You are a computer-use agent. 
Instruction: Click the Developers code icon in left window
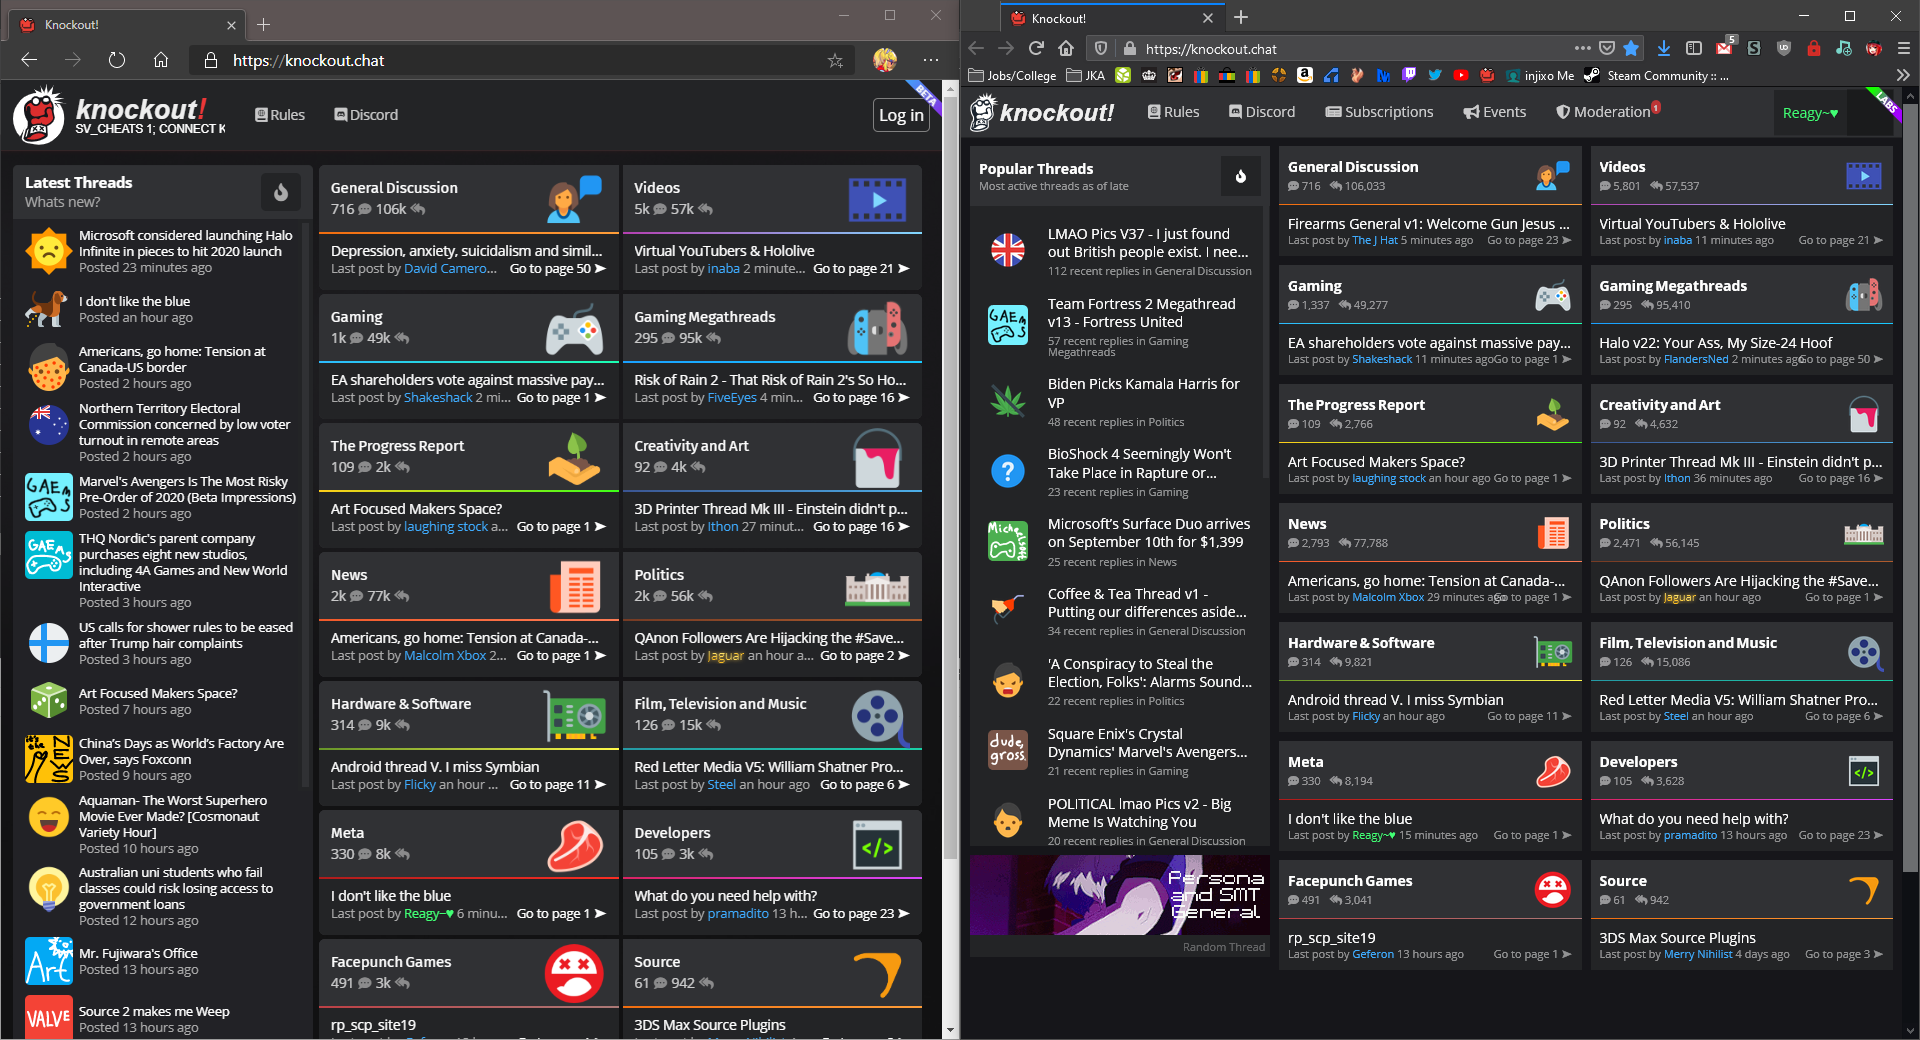click(877, 846)
